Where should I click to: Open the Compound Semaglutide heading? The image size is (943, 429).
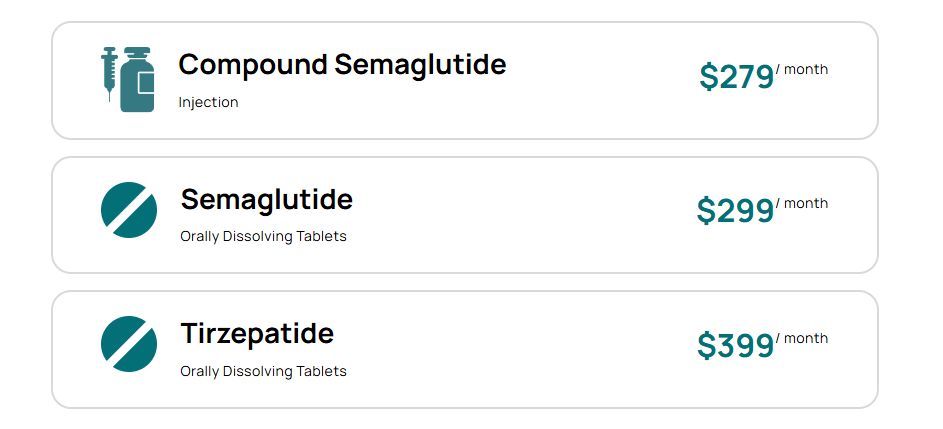342,65
